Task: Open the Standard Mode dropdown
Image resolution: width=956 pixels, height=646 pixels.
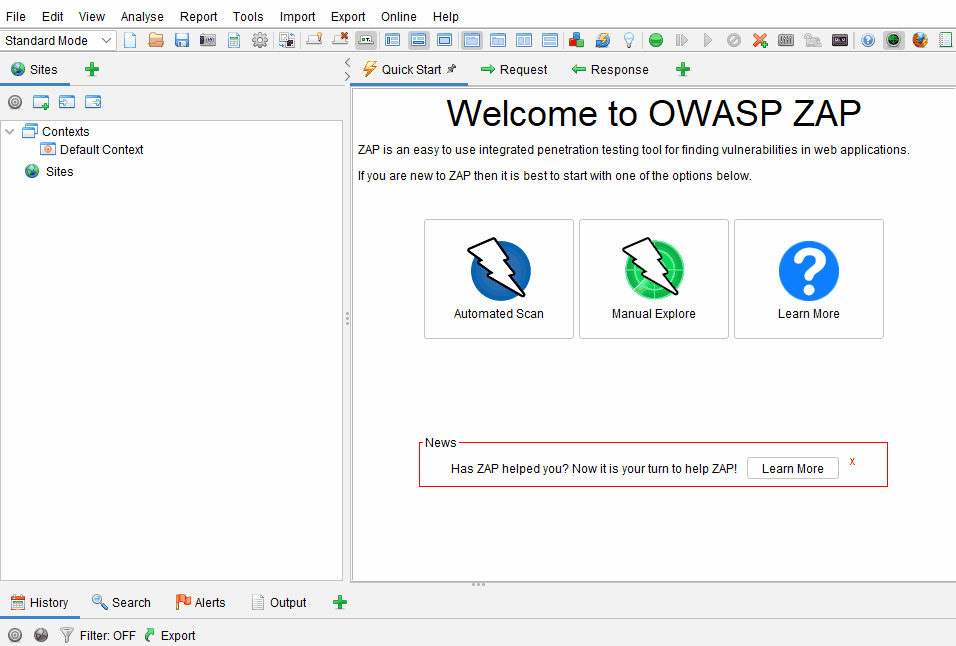Action: click(59, 41)
